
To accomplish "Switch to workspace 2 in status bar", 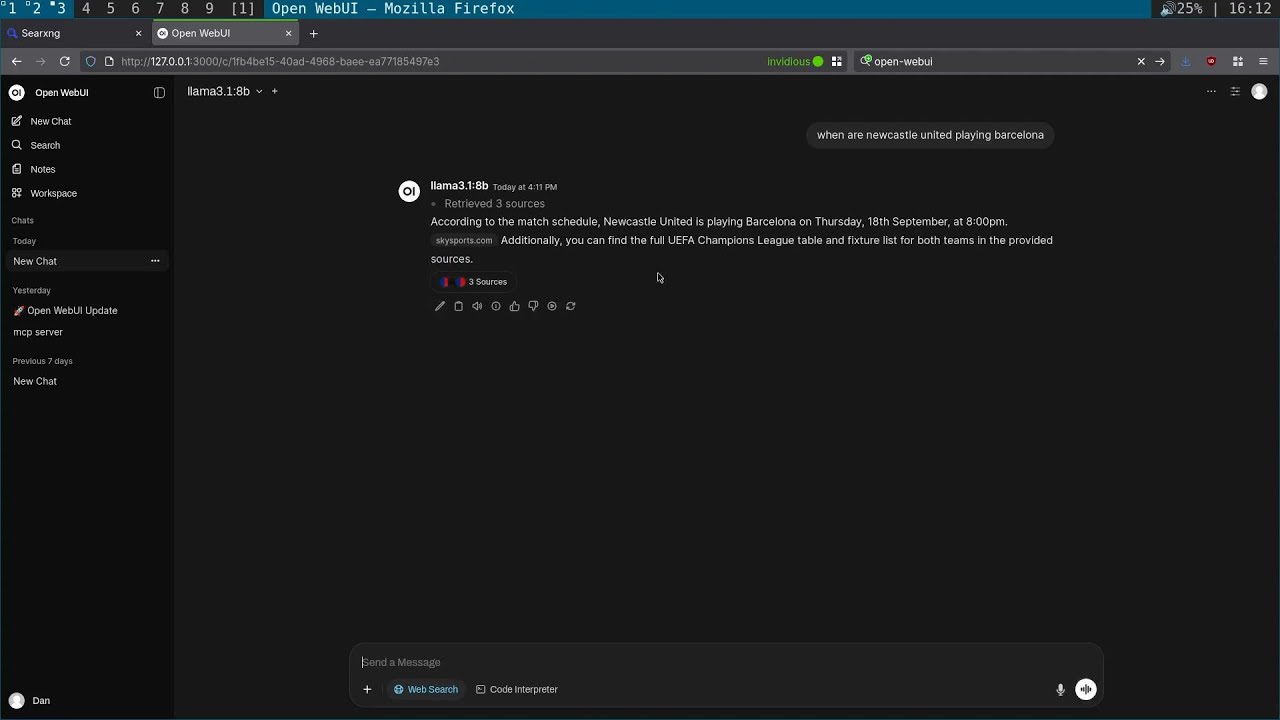I will [36, 8].
